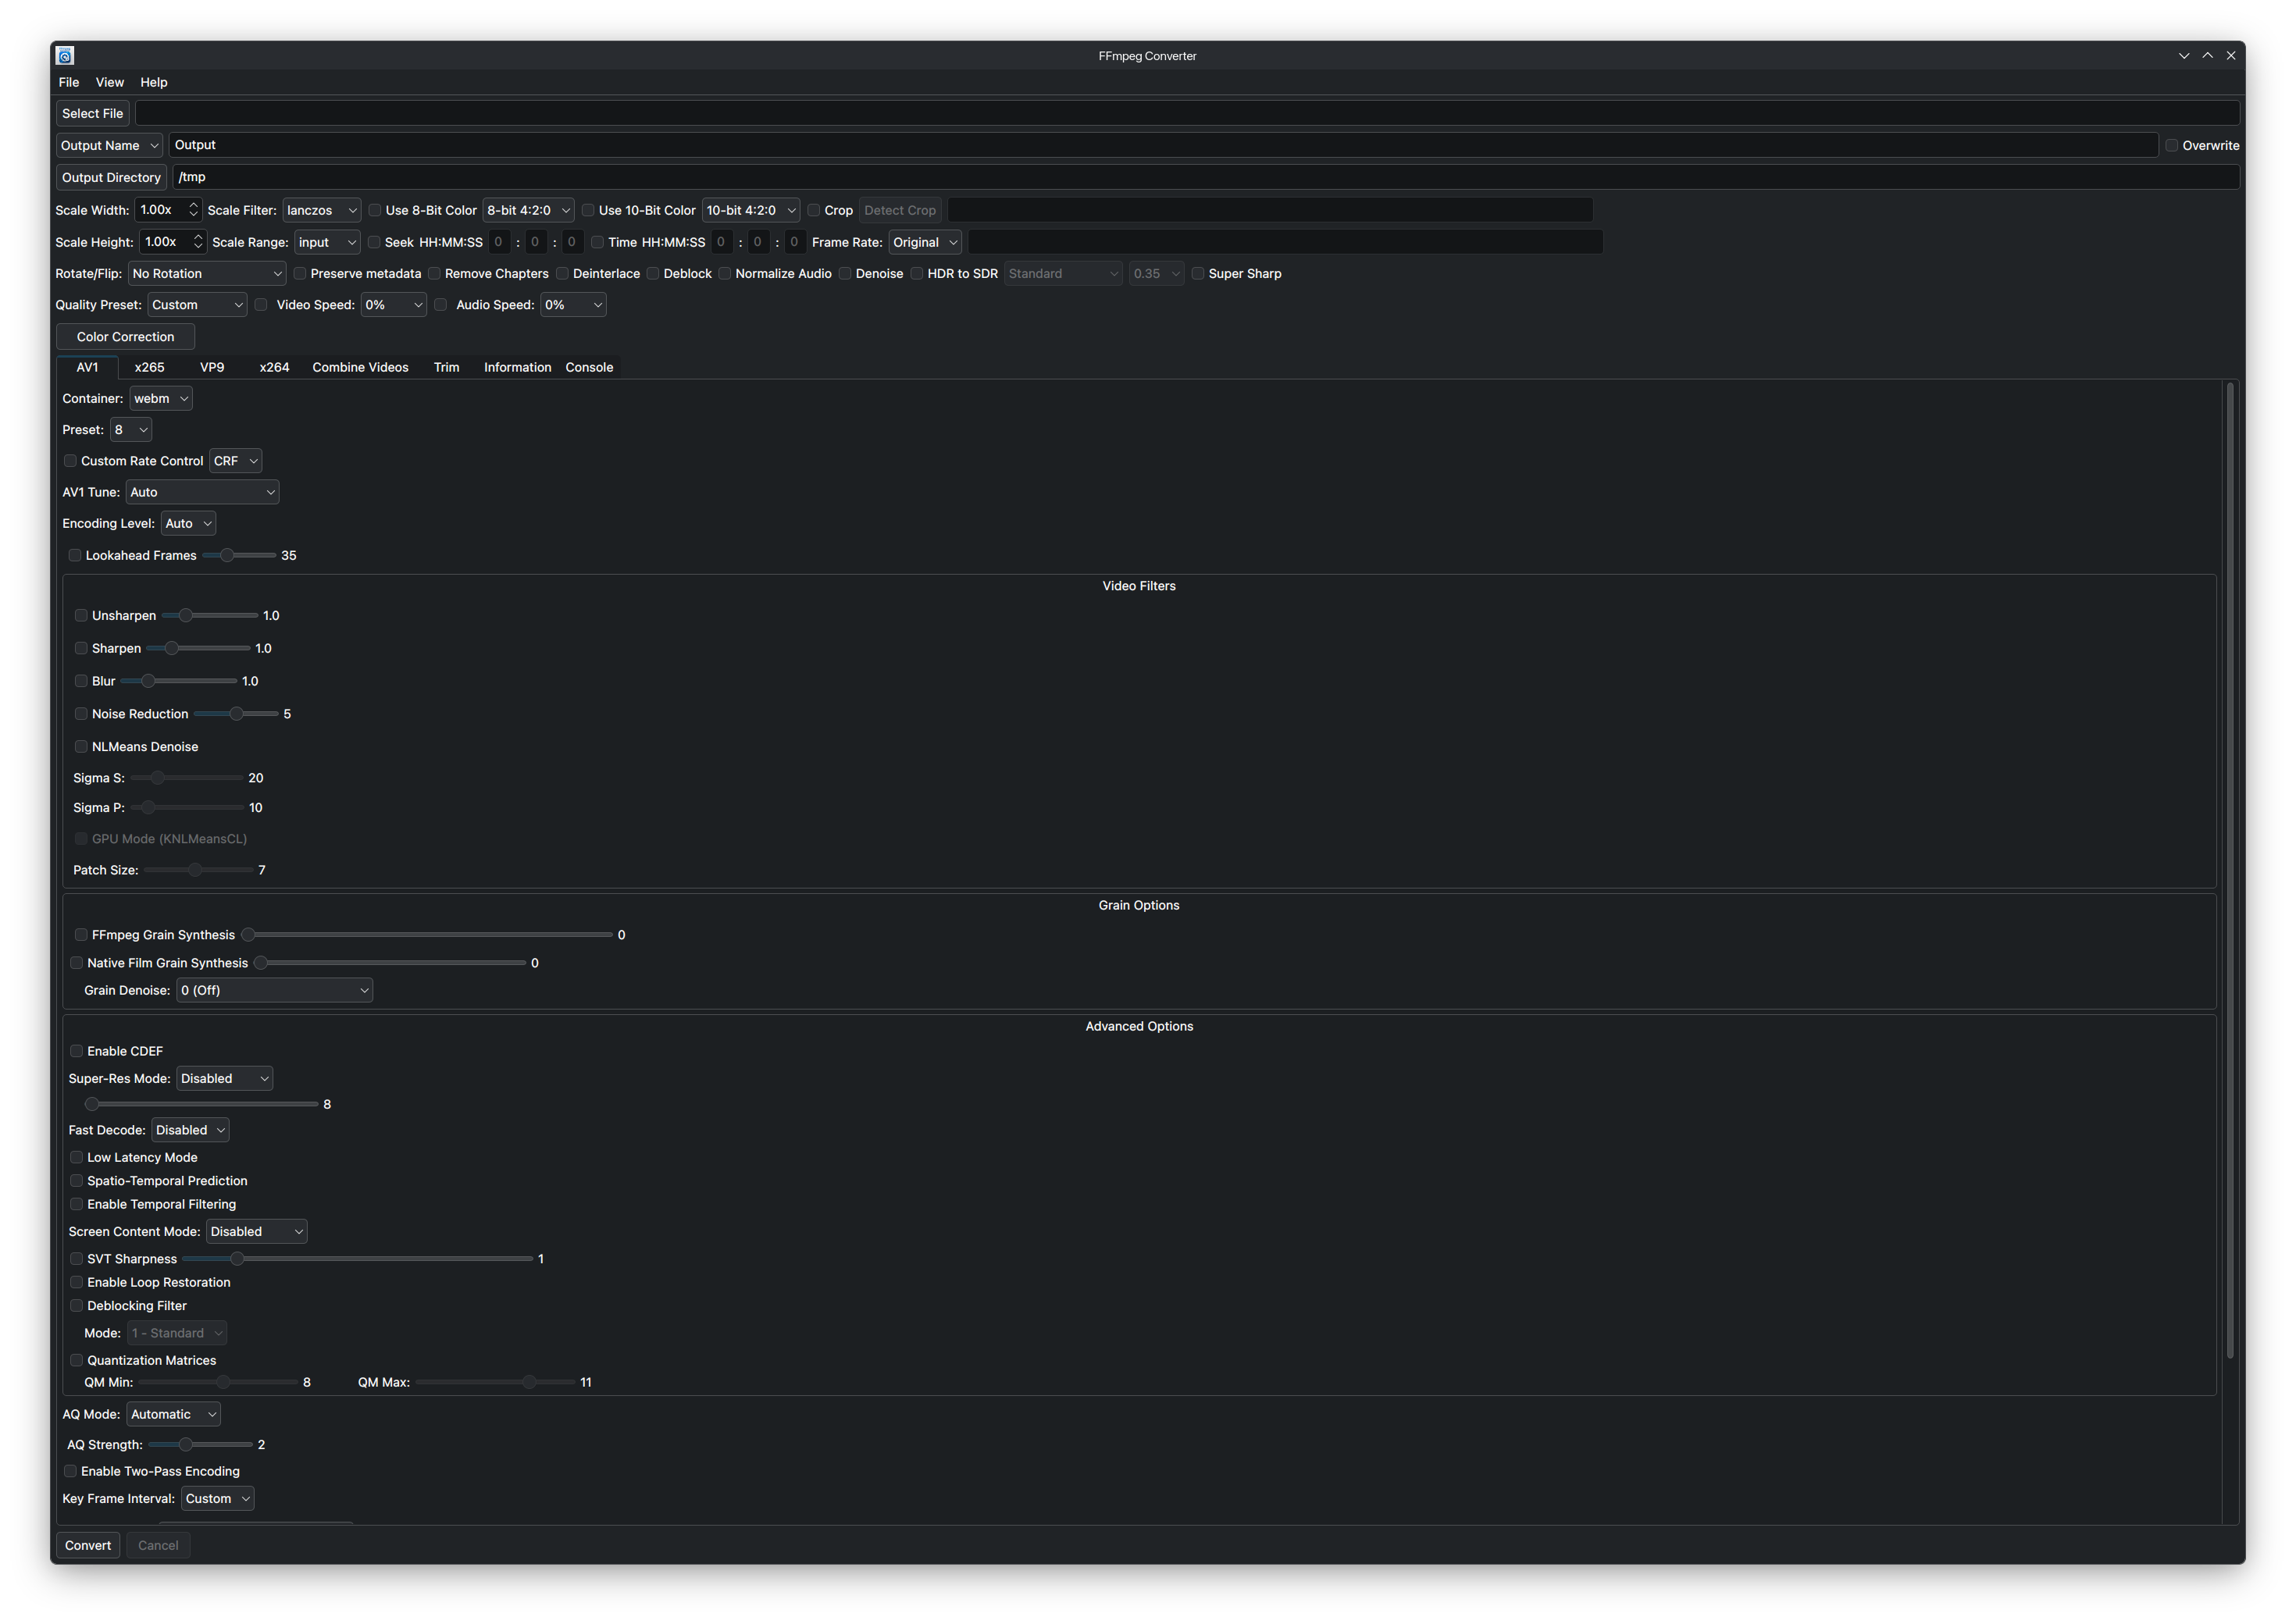This screenshot has height=1624, width=2296.
Task: Open the Fast Decode Disabled dropdown
Action: (190, 1130)
